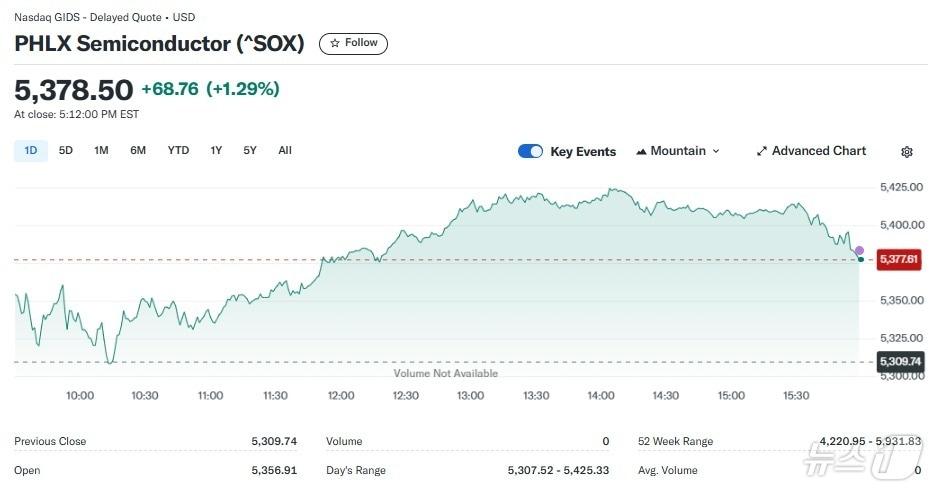Viewport: 933px width, 492px height.
Task: Click the Advanced Chart expand arrows icon
Action: tap(762, 151)
